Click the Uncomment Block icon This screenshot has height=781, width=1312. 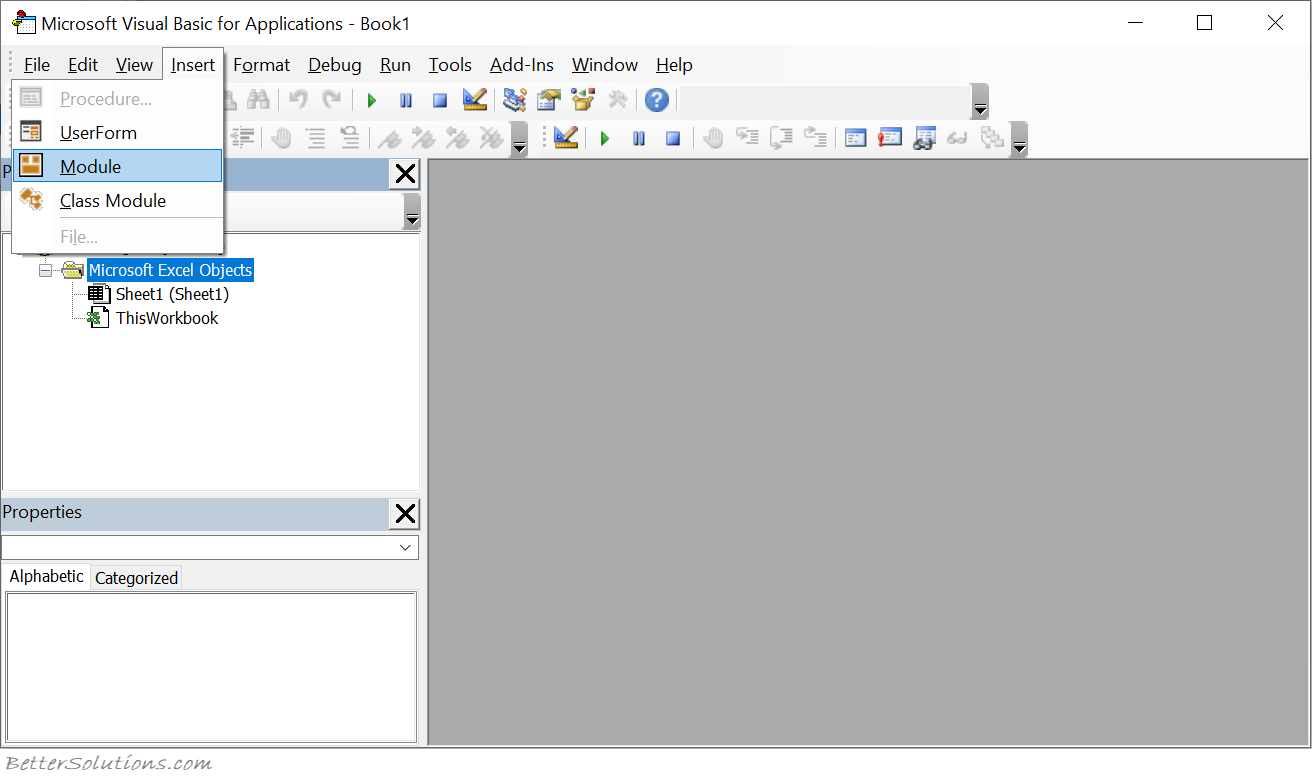349,138
